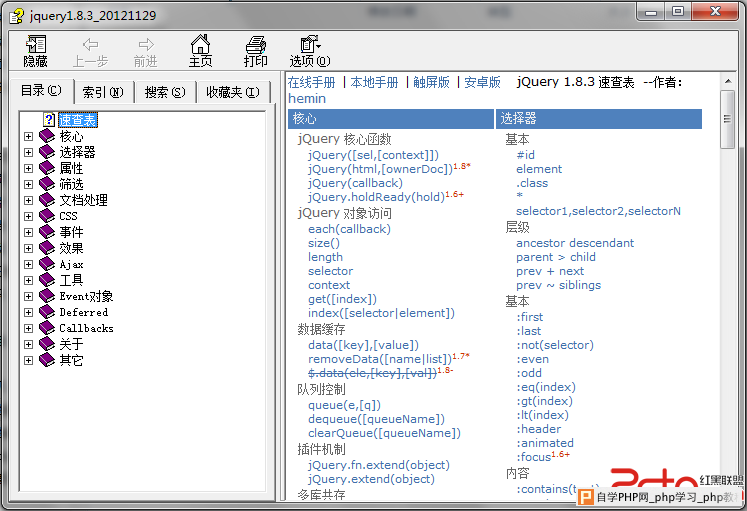Viewport: 747px width, 511px height.
Task: Open the ancestor descendant selector link
Action: click(x=575, y=243)
